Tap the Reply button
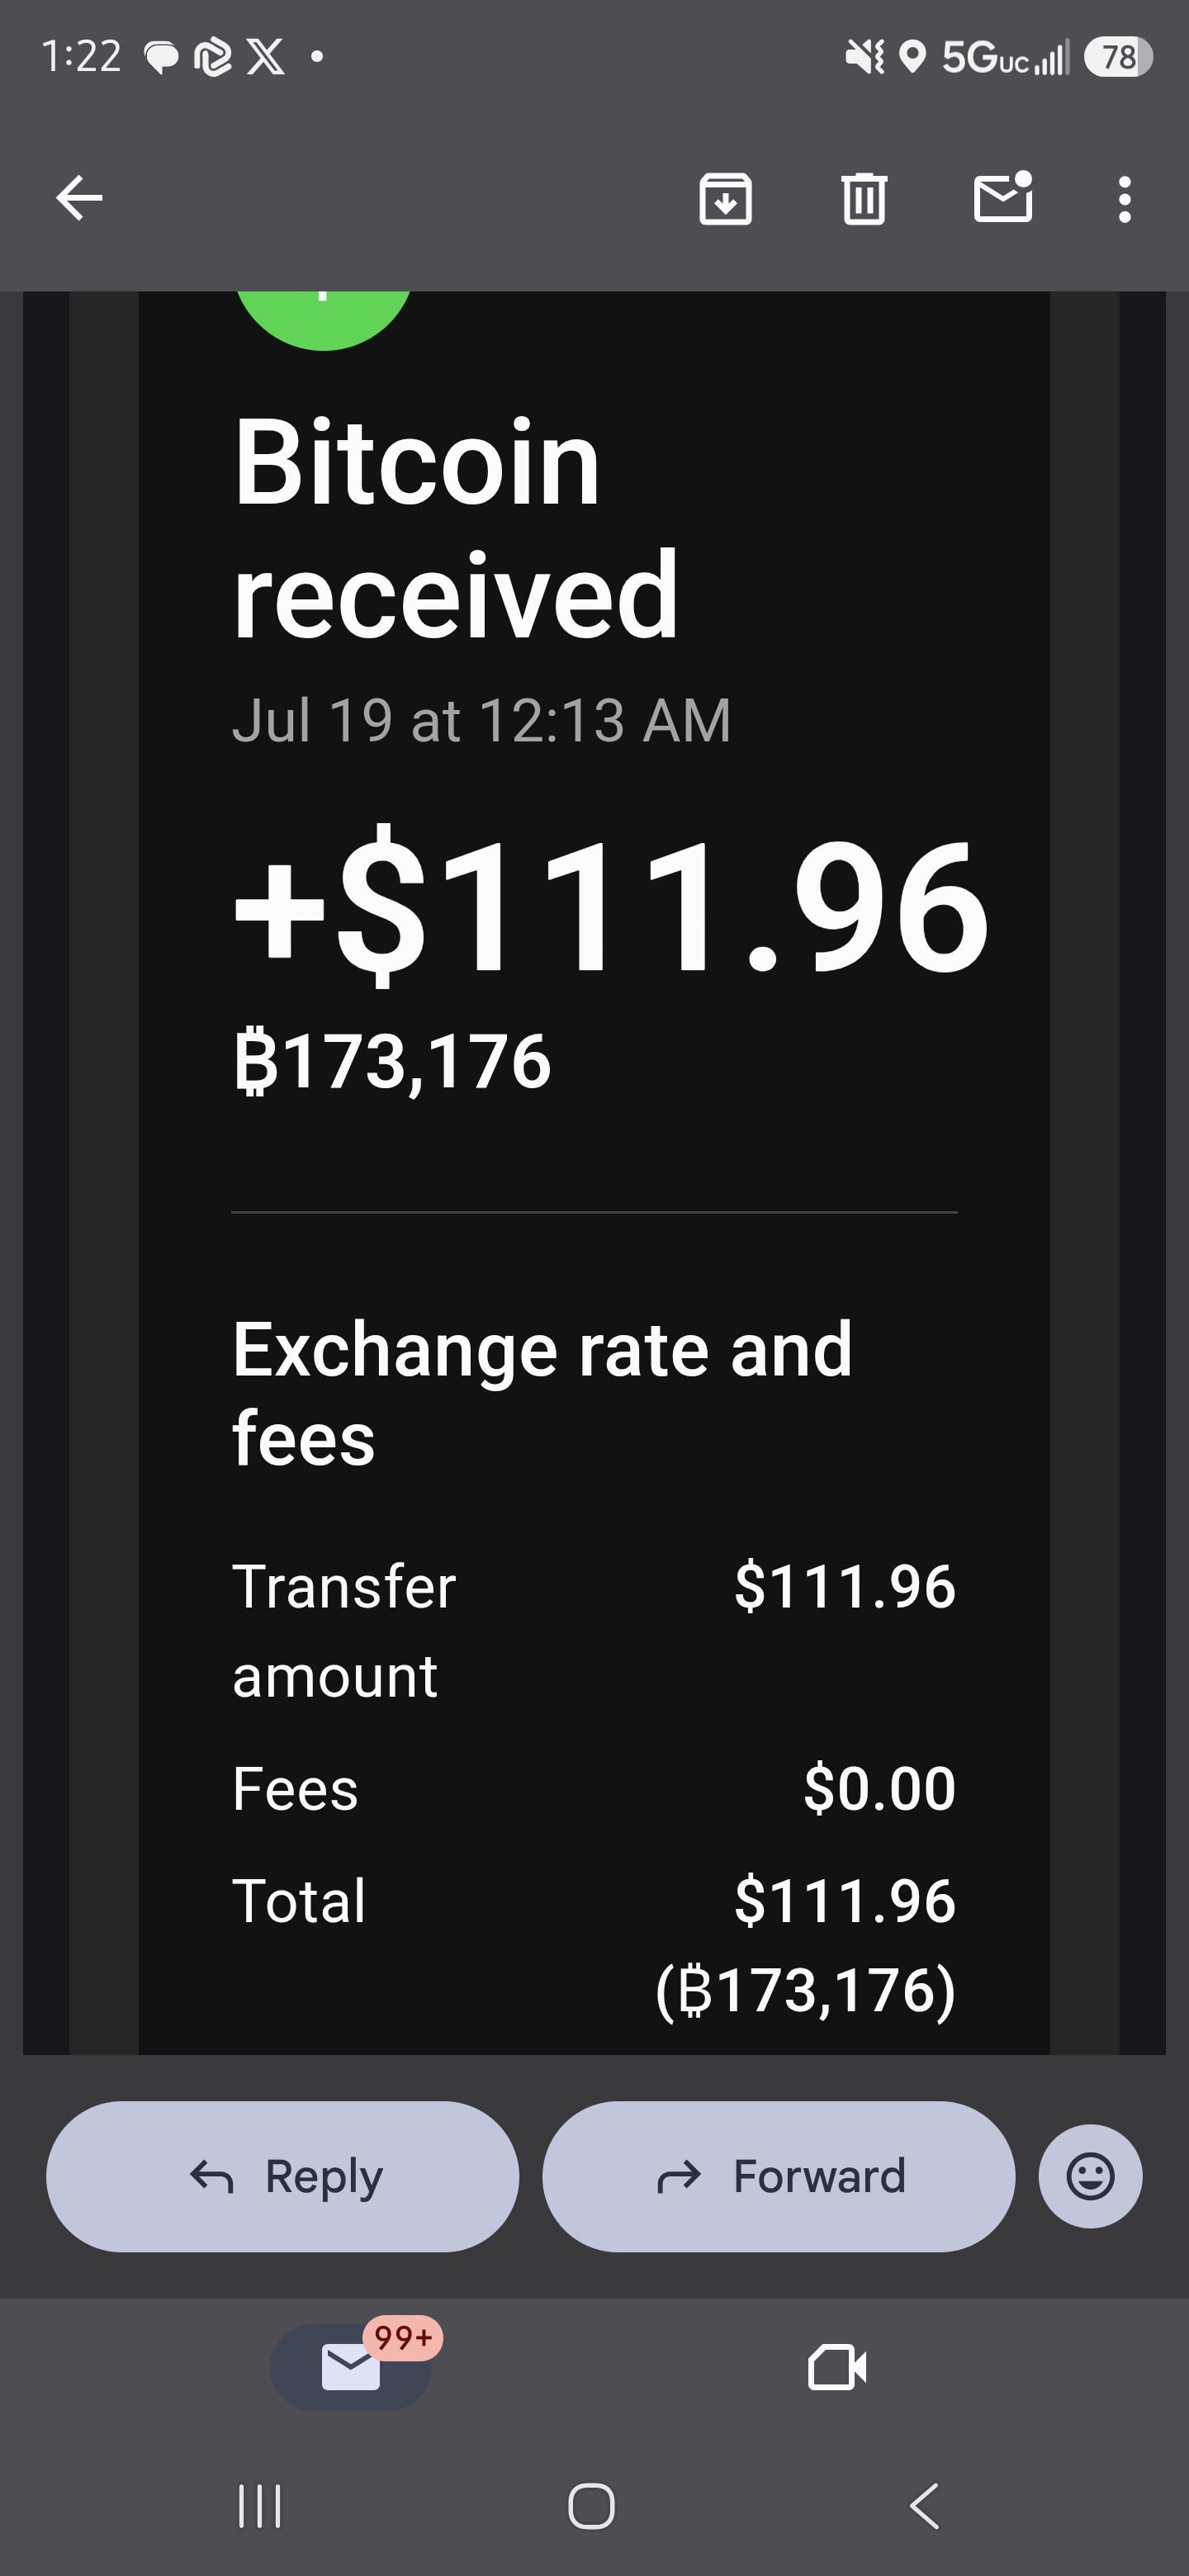The image size is (1189, 2576). pos(283,2176)
